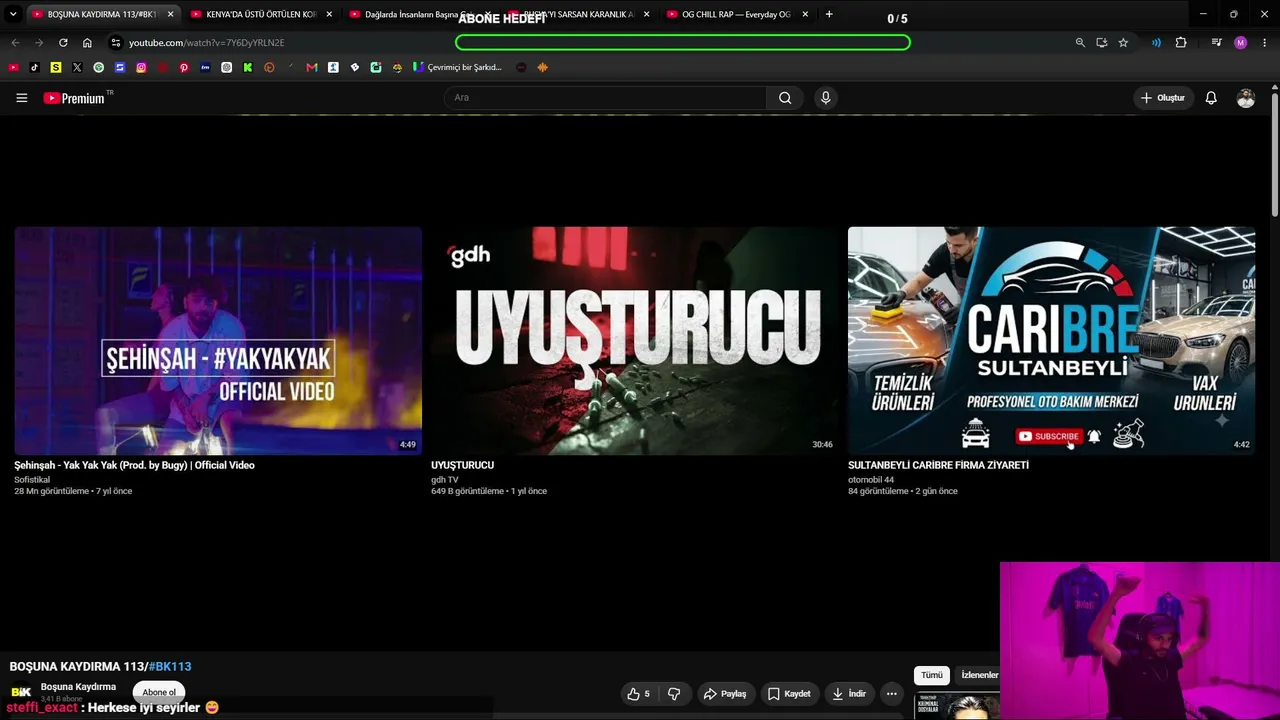The height and width of the screenshot is (720, 1280).
Task: Click the Paylaş share button
Action: pos(725,694)
